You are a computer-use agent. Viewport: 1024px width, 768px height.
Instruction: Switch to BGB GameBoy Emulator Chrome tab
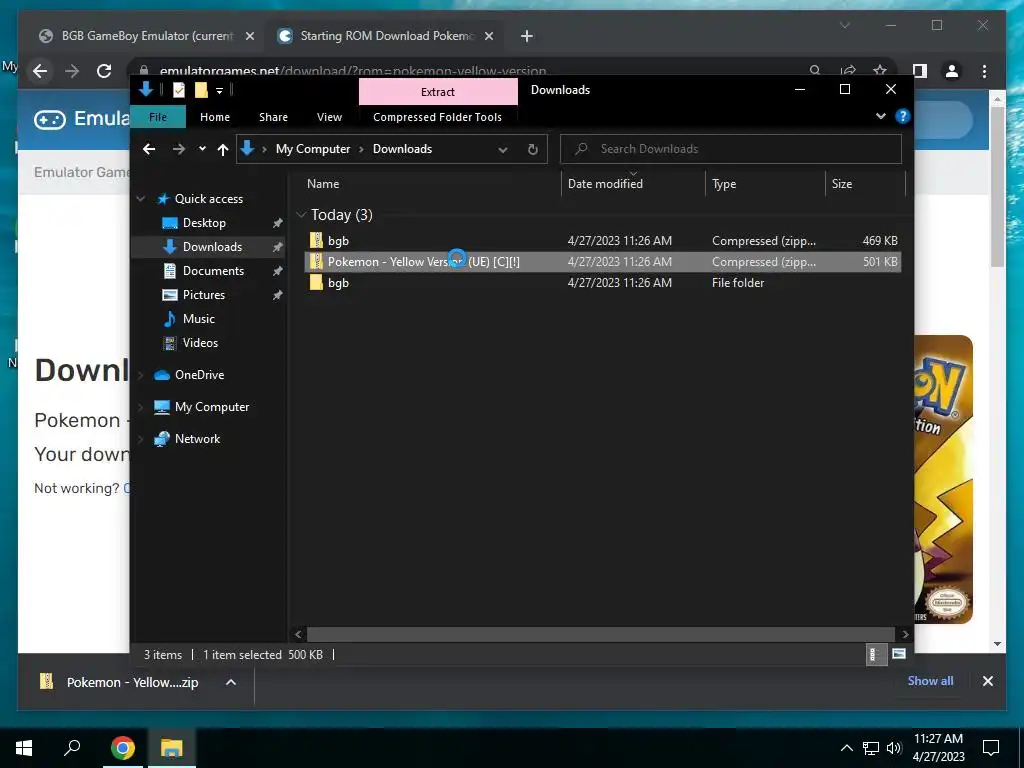pos(146,36)
